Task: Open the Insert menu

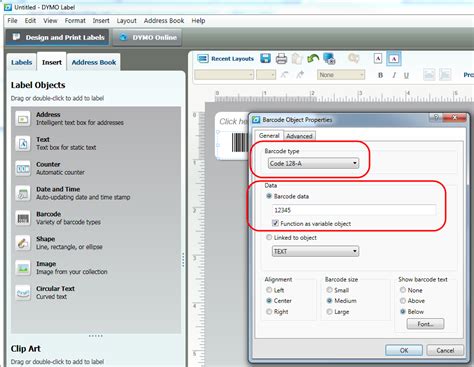Action: click(x=101, y=21)
